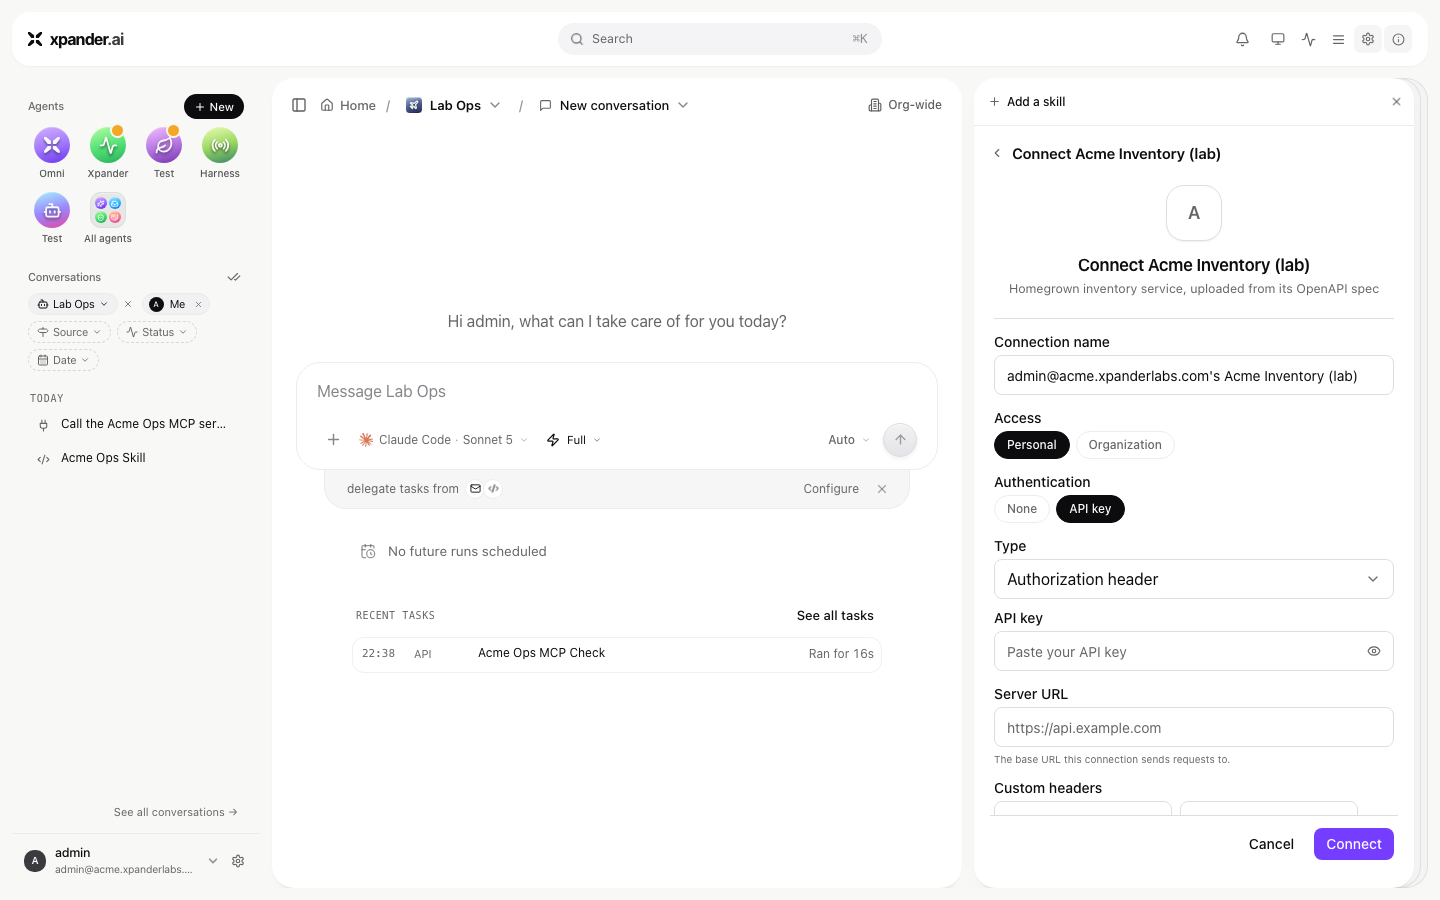The height and width of the screenshot is (900, 1440).
Task: Select Personal access option
Action: [x=1032, y=445]
